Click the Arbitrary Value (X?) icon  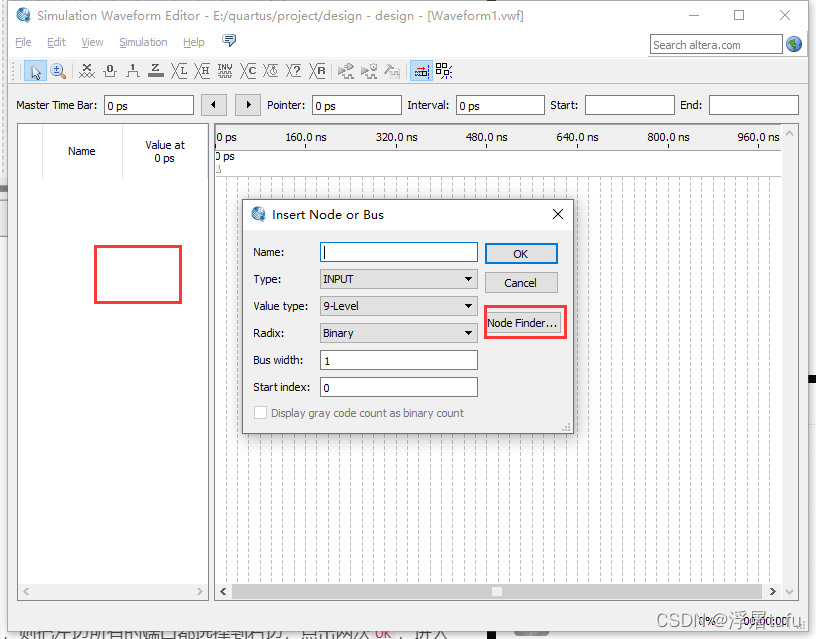294,71
